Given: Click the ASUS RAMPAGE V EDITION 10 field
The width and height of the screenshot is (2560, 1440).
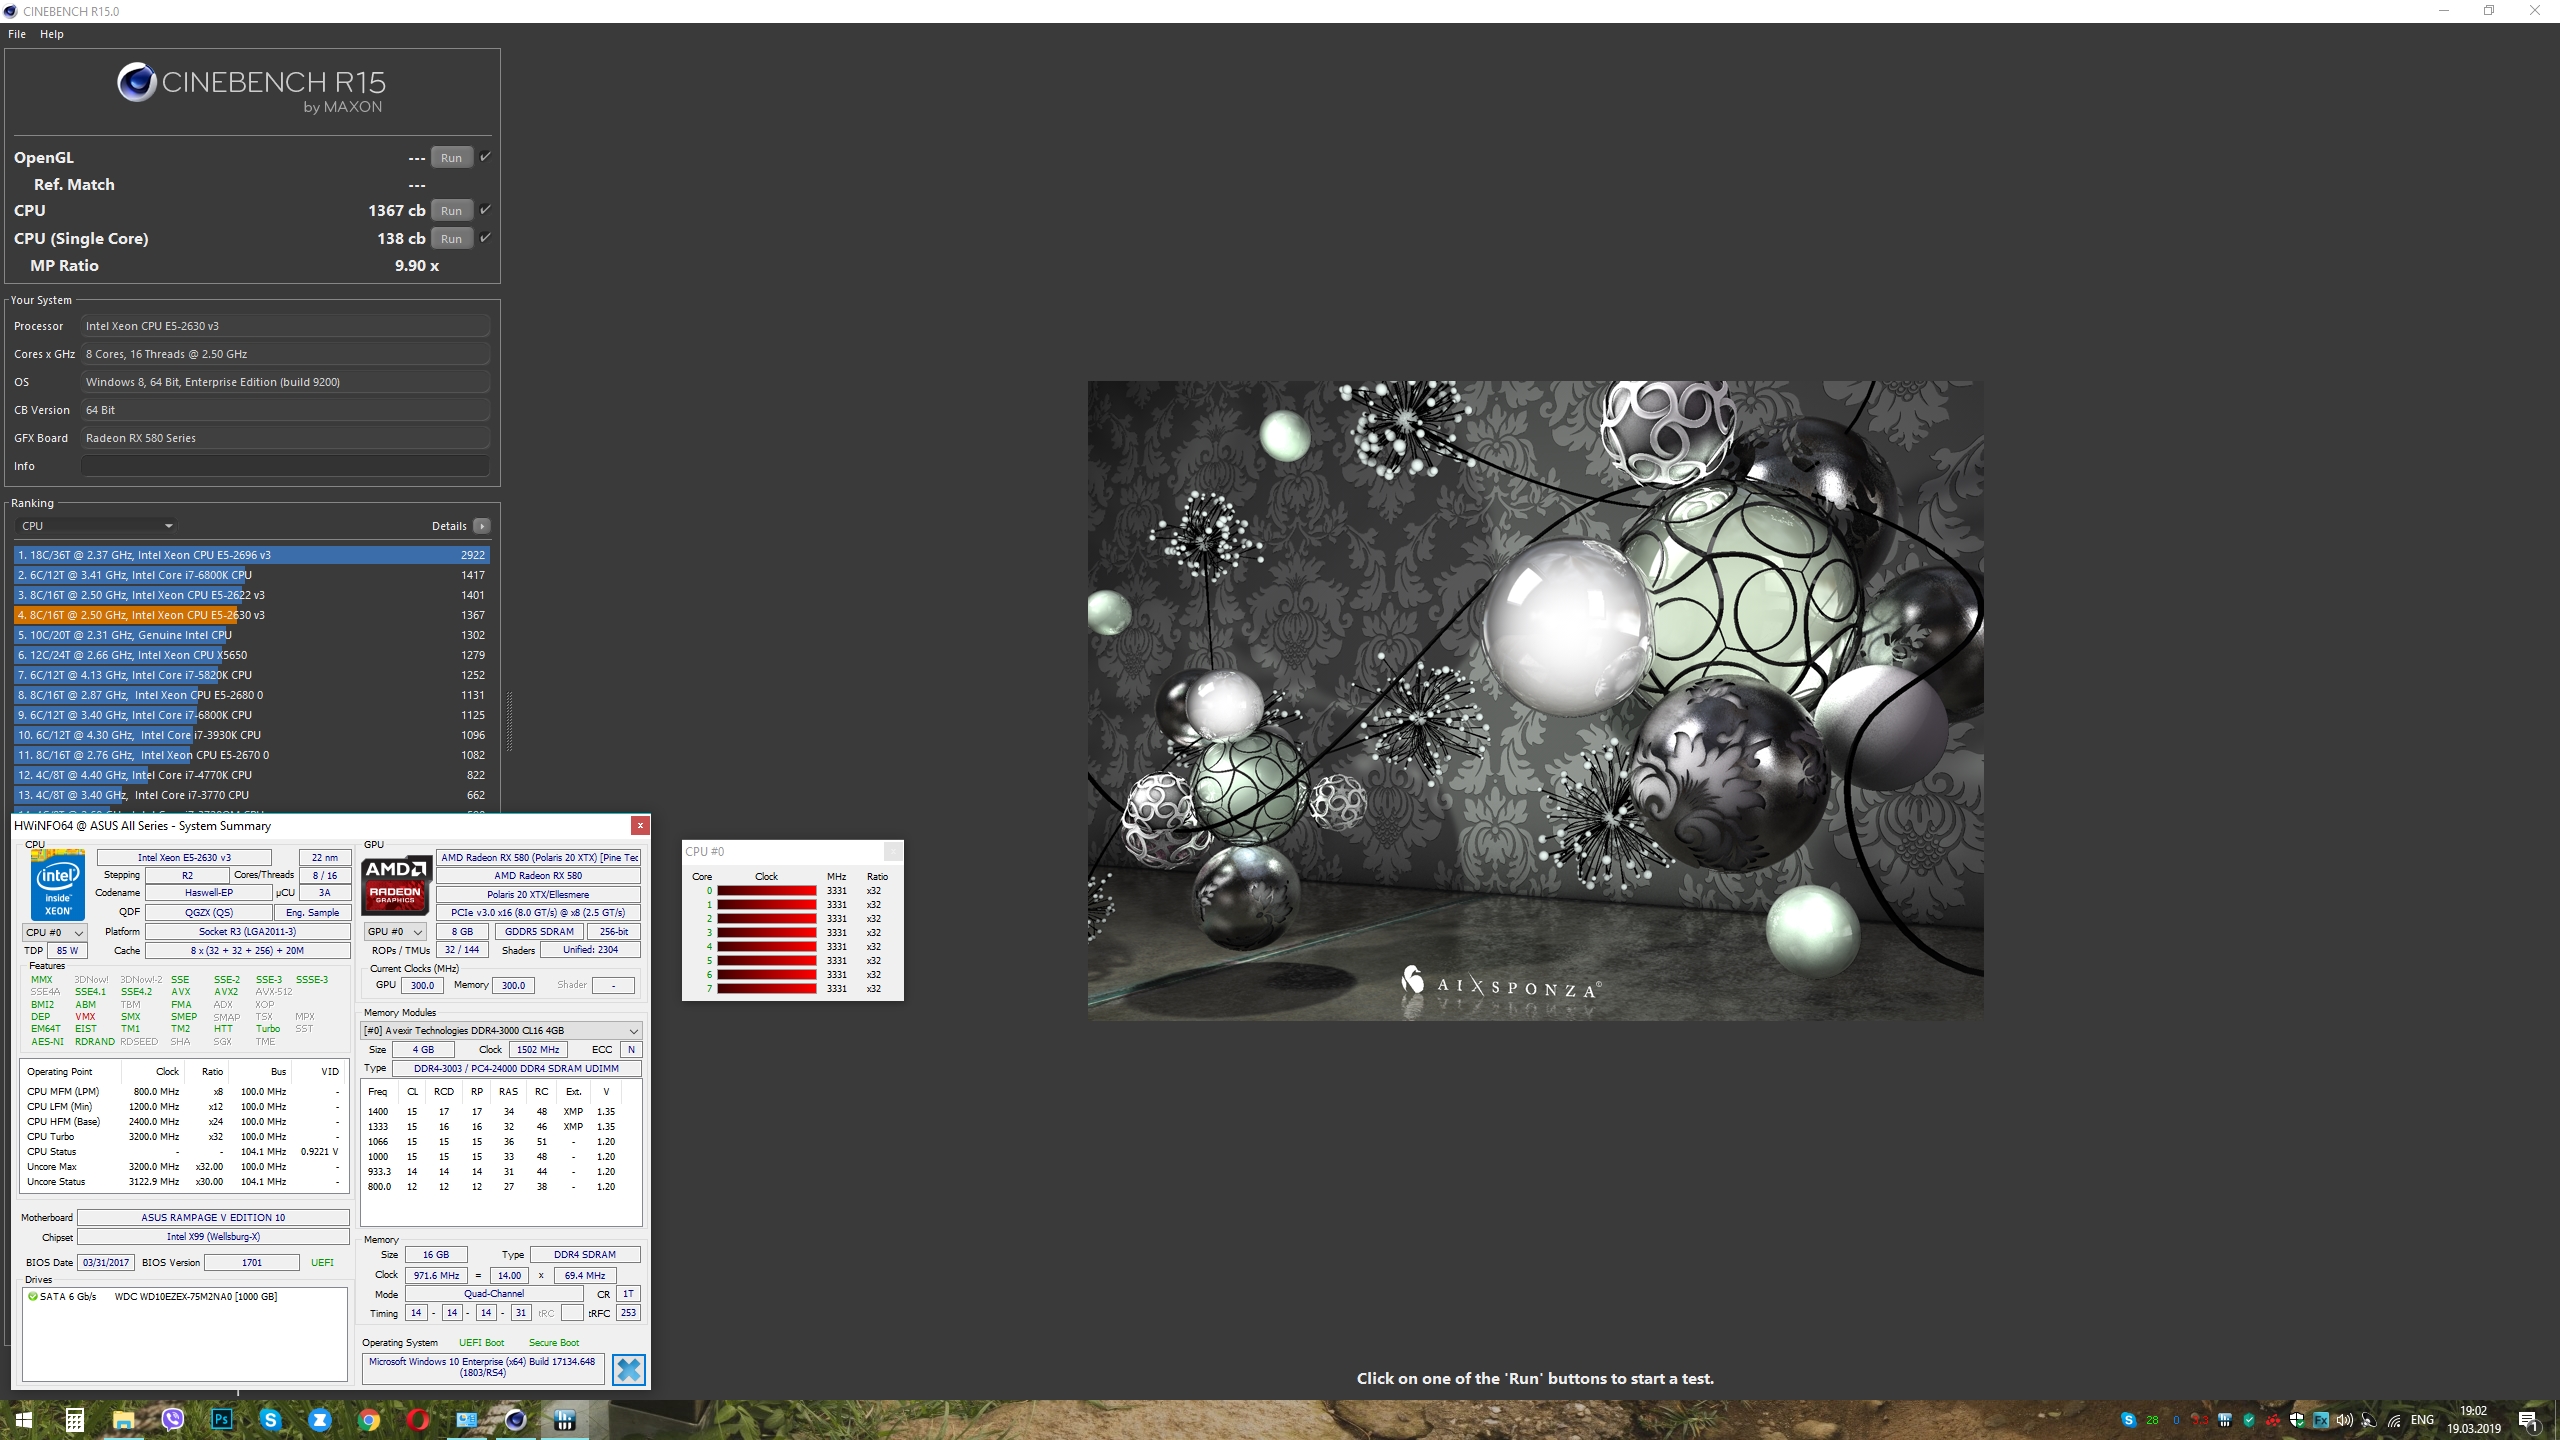Looking at the screenshot, I should 213,1218.
